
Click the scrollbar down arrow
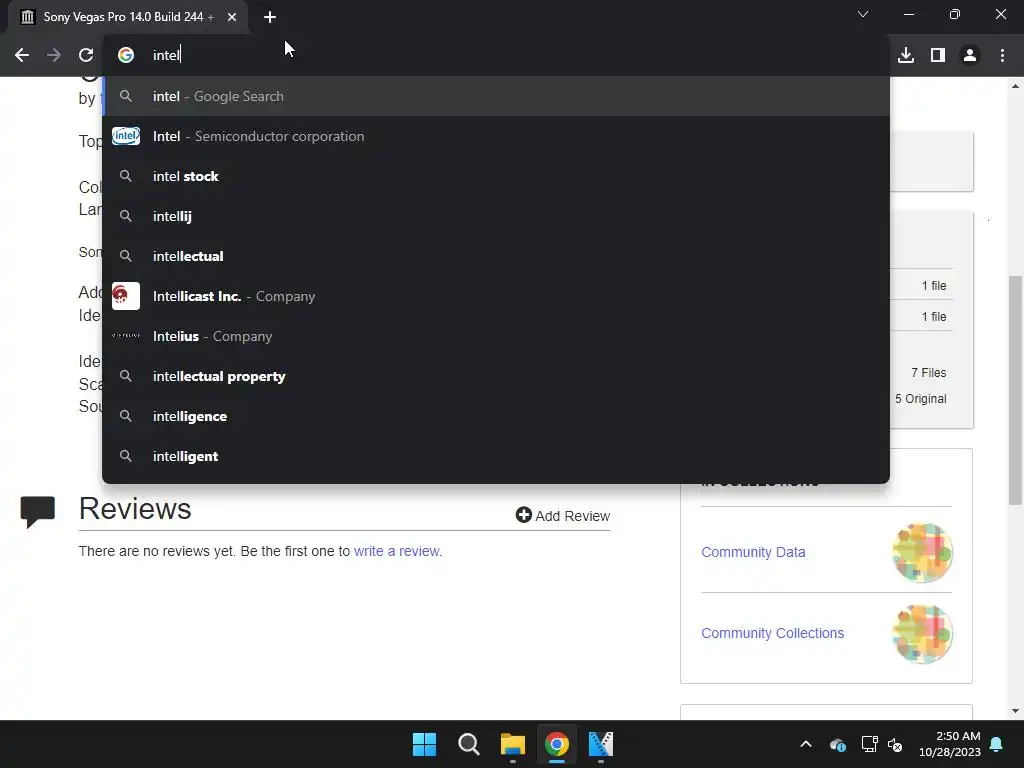1015,711
